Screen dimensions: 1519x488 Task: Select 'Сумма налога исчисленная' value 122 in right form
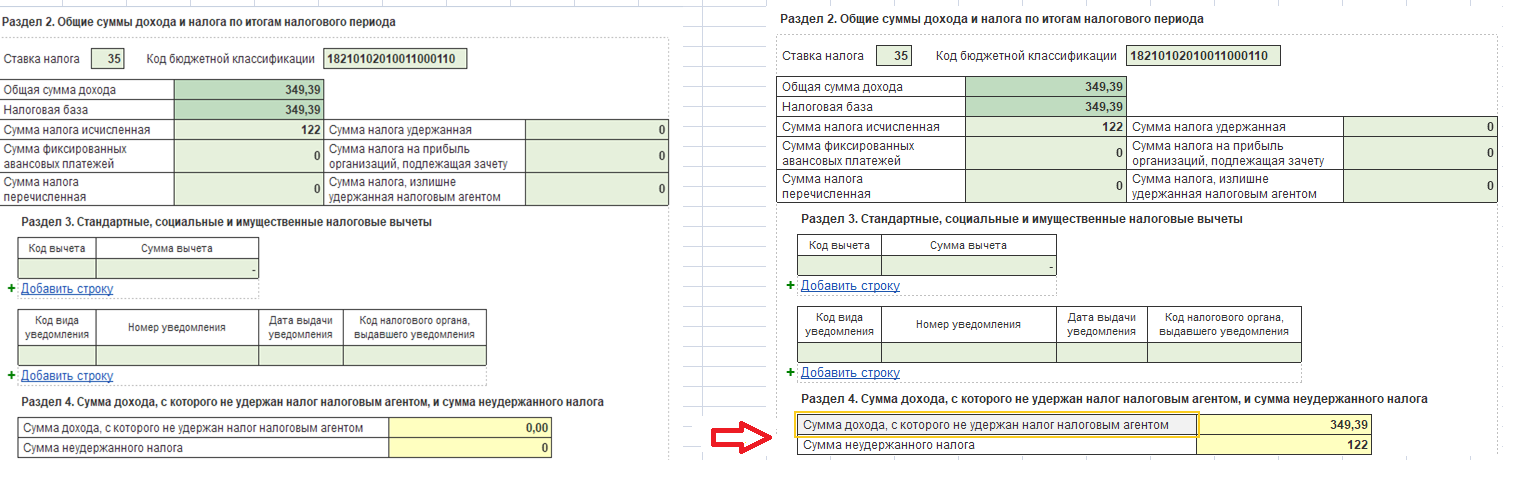click(x=1046, y=127)
